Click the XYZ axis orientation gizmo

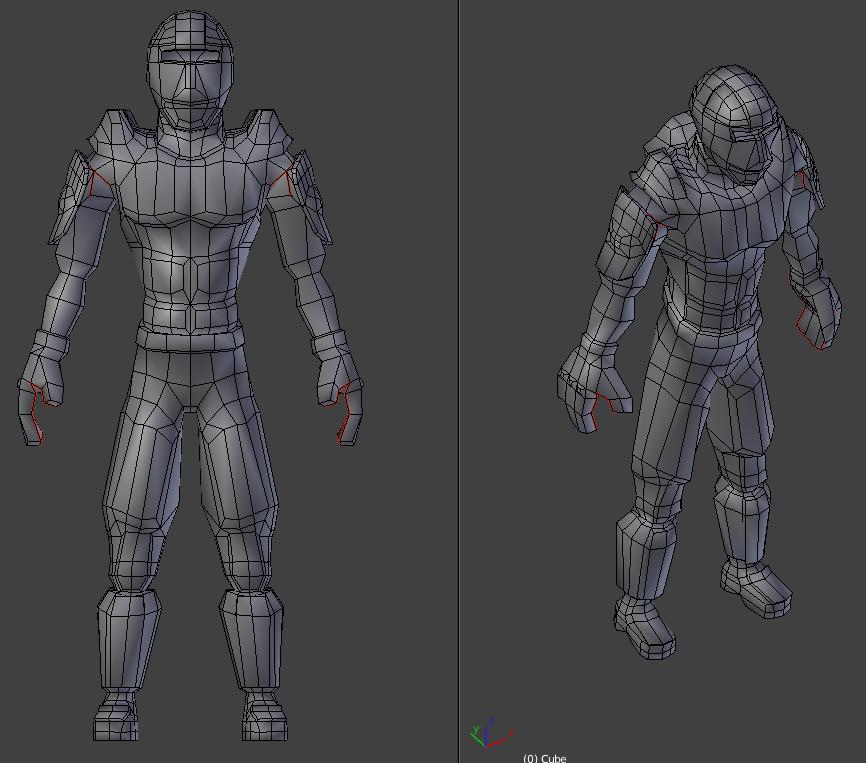tap(490, 734)
